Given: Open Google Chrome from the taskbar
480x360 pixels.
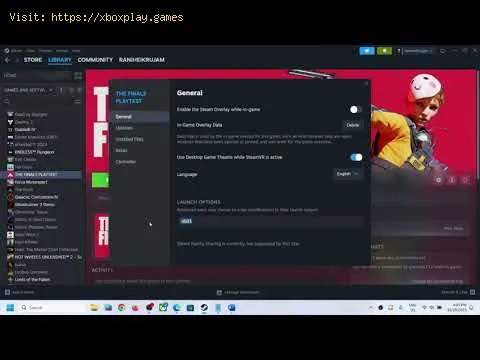Looking at the screenshot, I should pyautogui.click(x=121, y=307).
